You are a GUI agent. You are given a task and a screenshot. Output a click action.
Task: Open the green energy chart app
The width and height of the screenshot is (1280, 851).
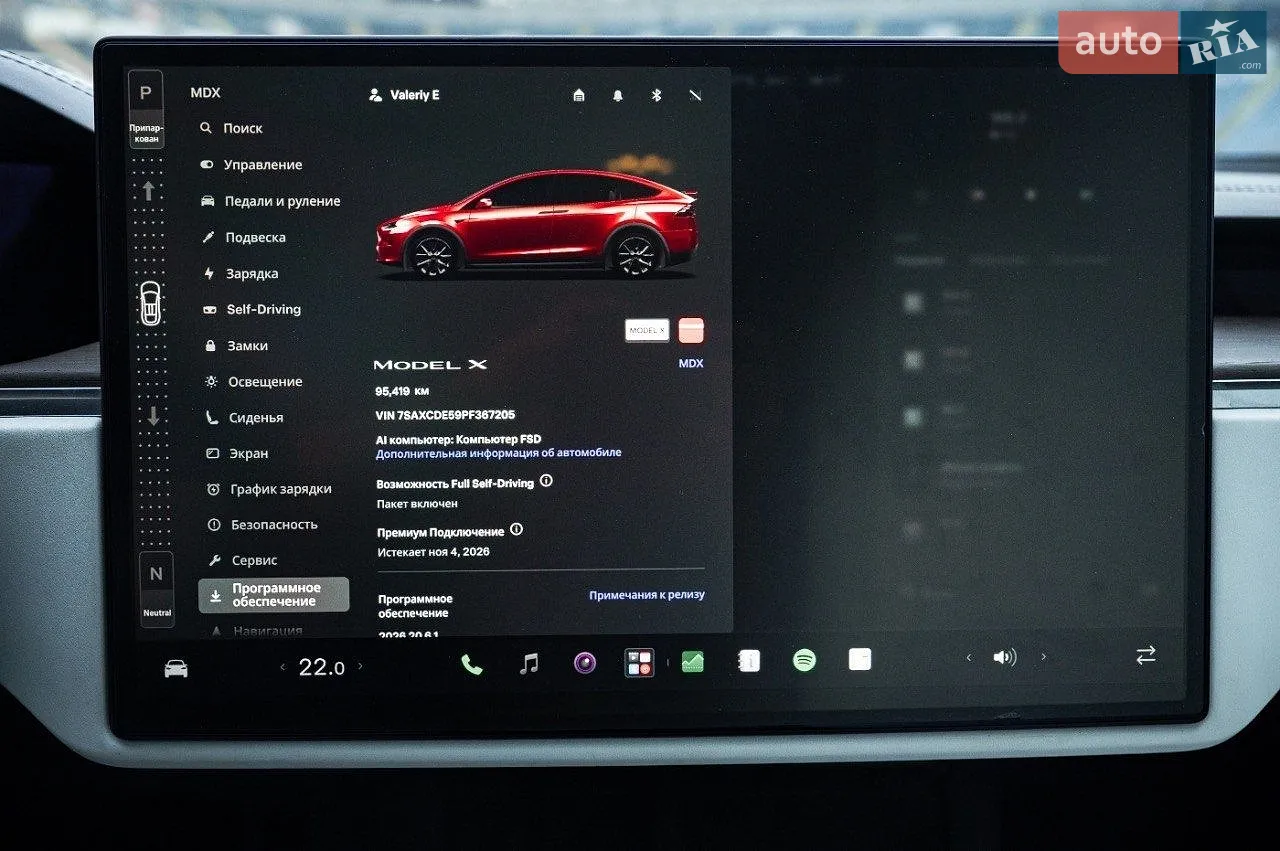693,661
